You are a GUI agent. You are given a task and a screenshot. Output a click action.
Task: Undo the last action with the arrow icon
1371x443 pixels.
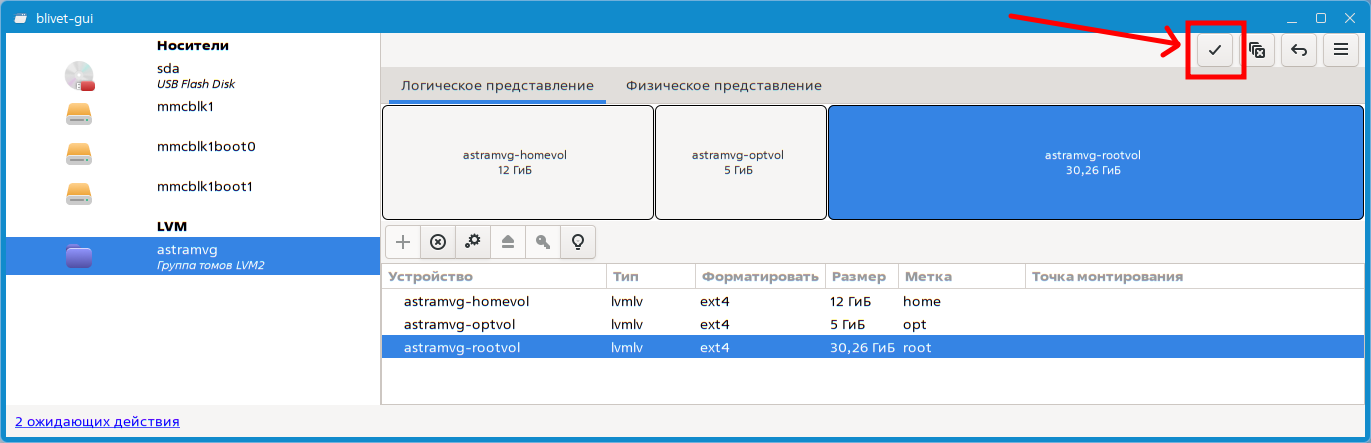coord(1299,50)
